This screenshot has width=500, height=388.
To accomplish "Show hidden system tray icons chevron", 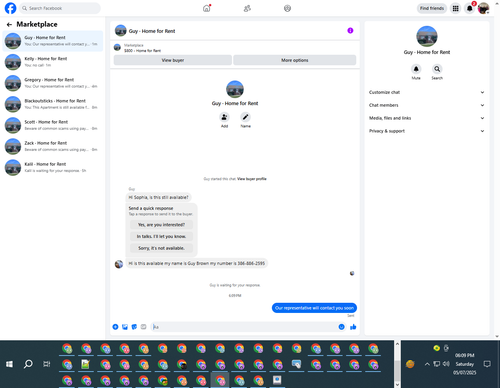I will point(427,364).
